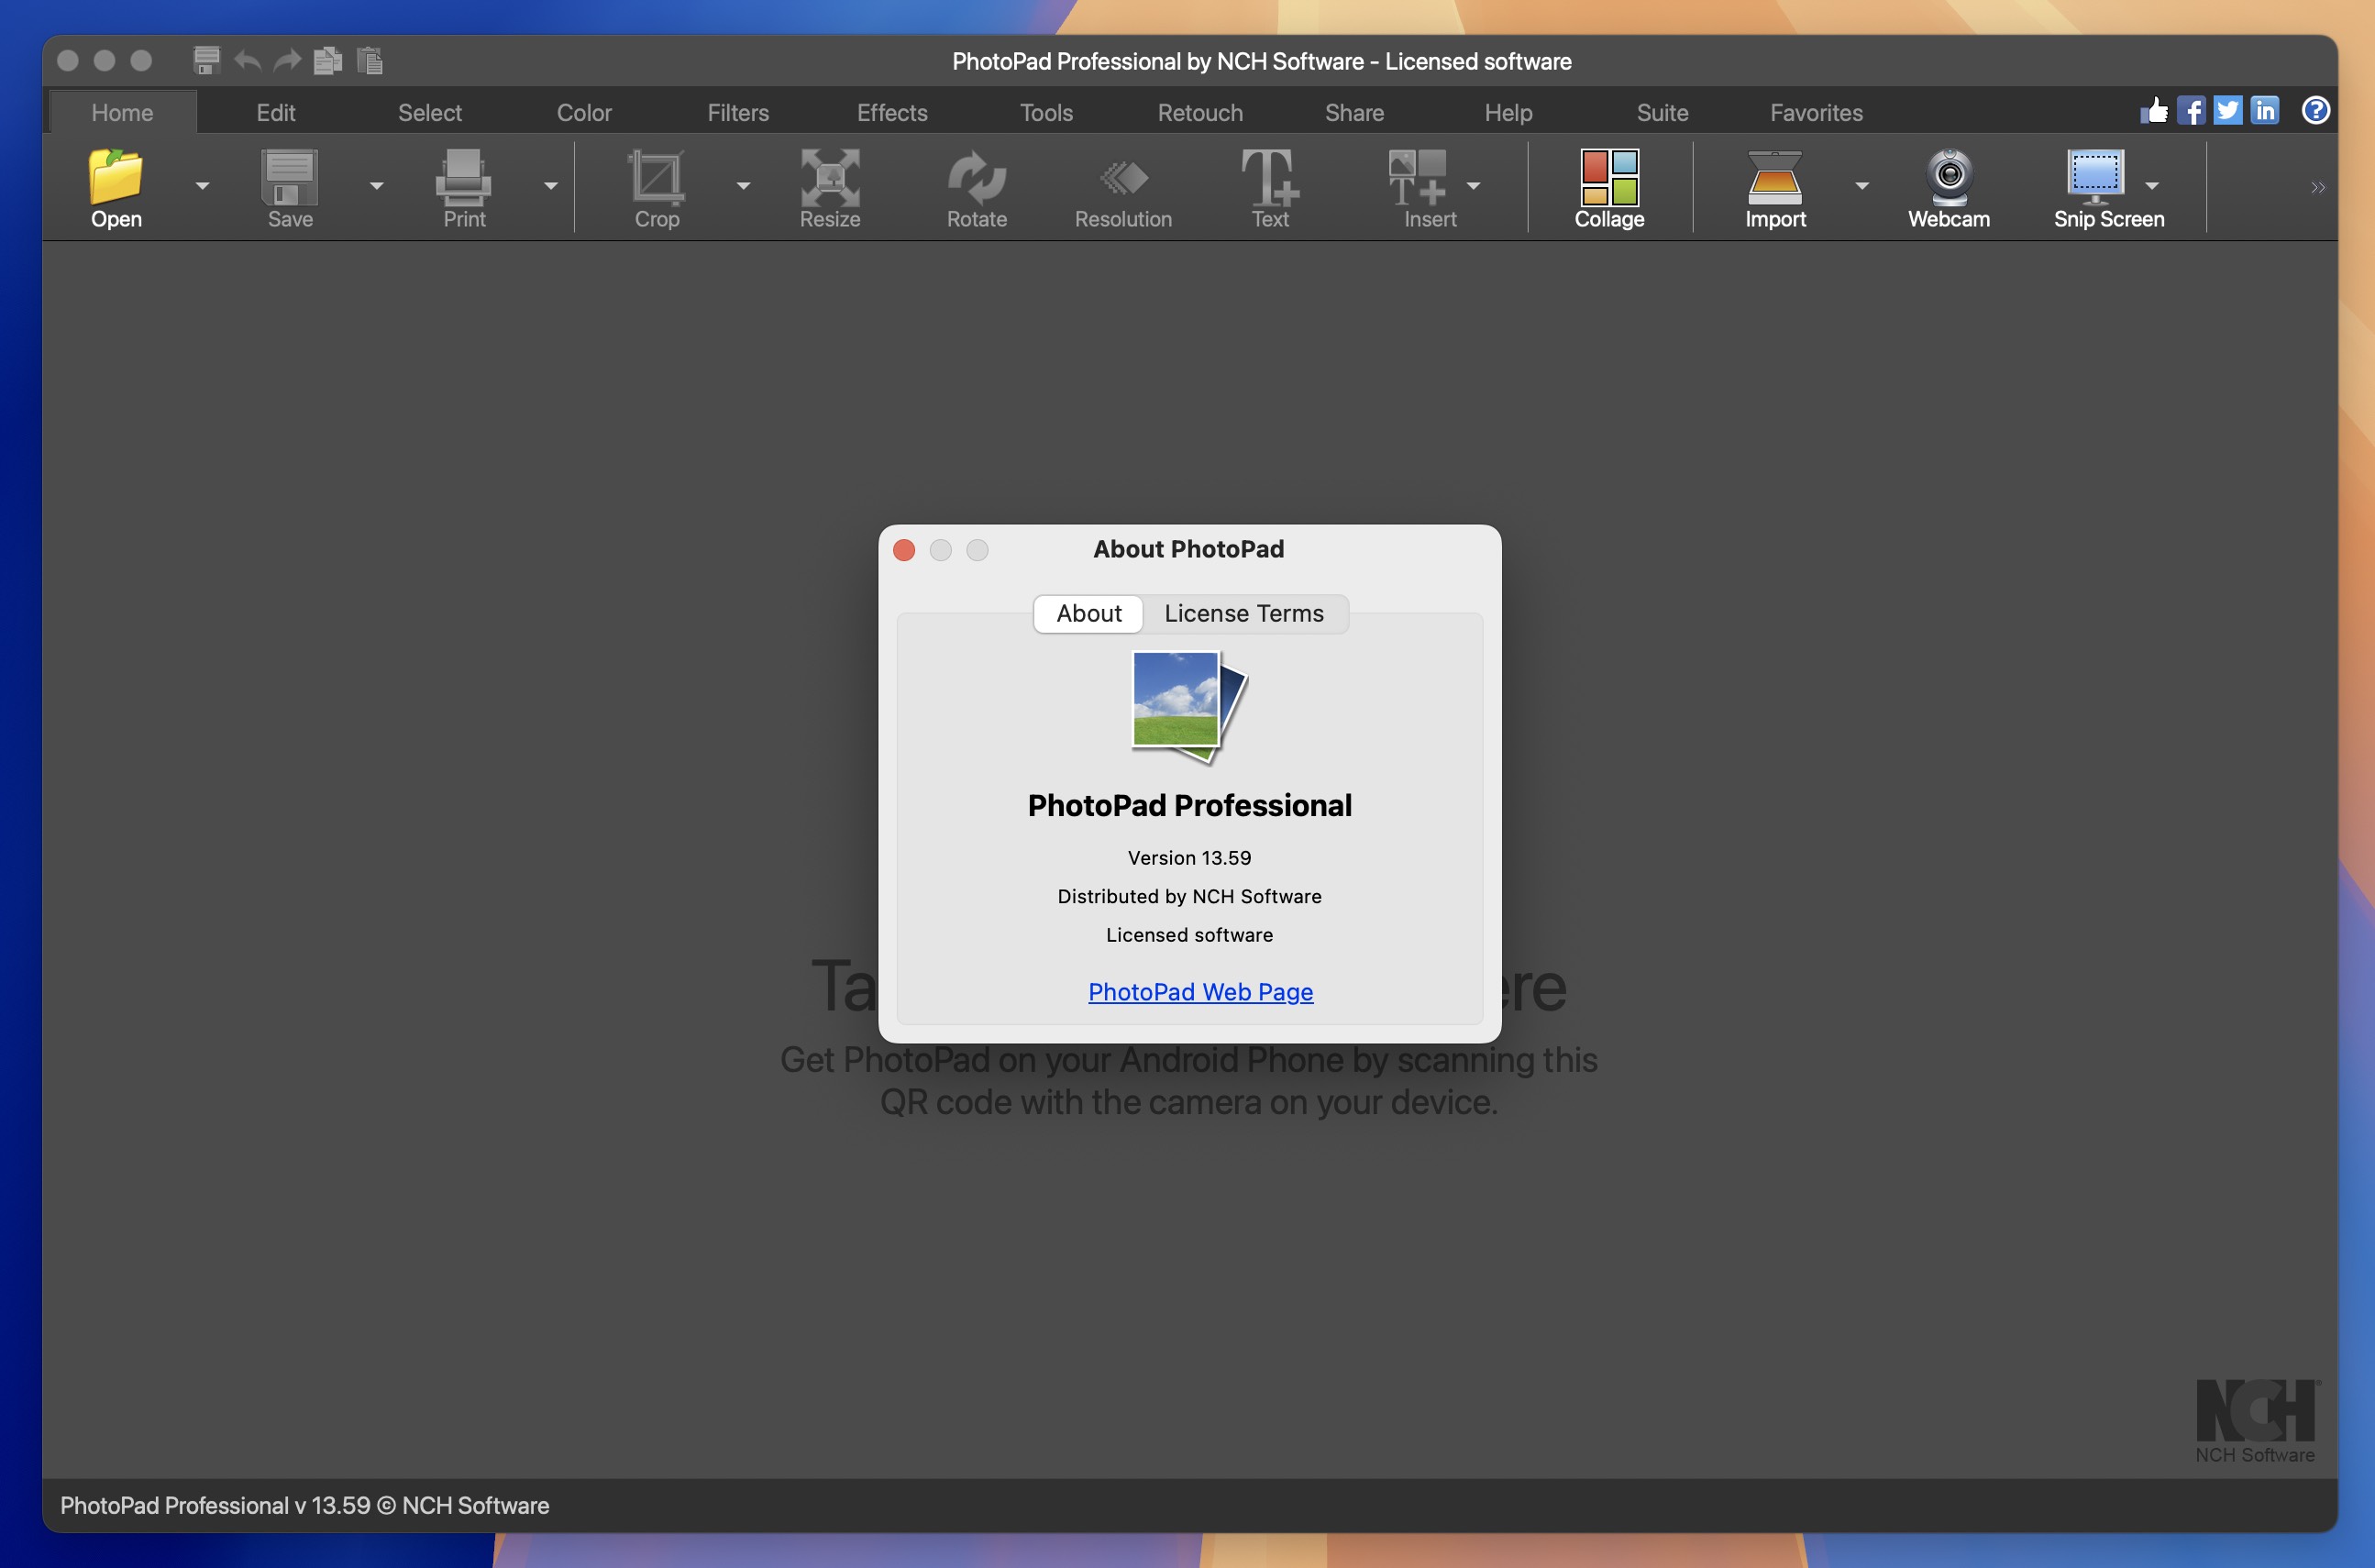
Task: Select the Text tool
Action: pos(1270,177)
